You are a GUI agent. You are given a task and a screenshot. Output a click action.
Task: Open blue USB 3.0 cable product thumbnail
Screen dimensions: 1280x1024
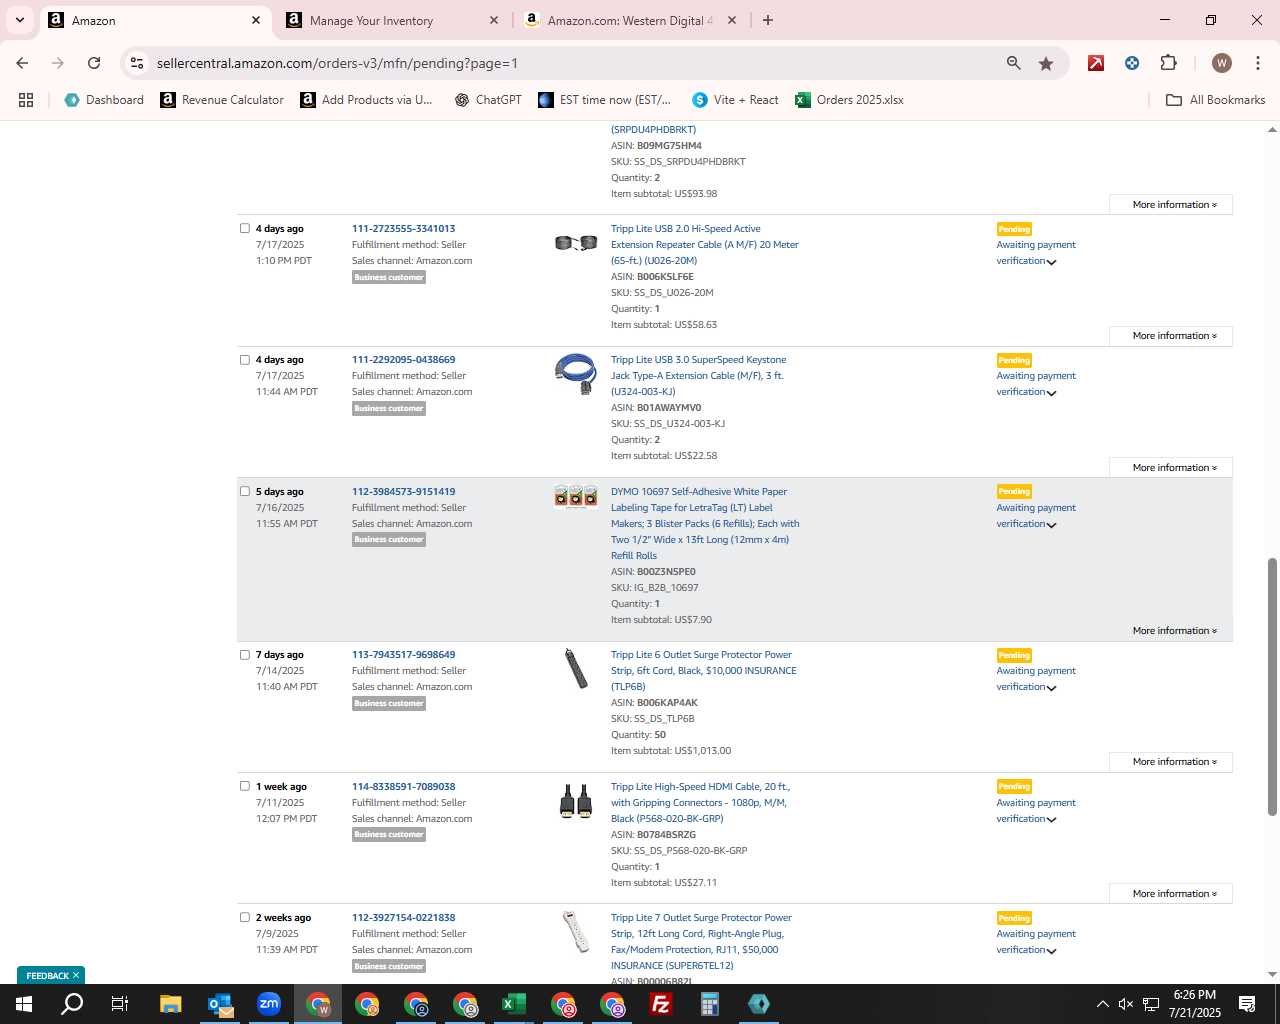[576, 373]
